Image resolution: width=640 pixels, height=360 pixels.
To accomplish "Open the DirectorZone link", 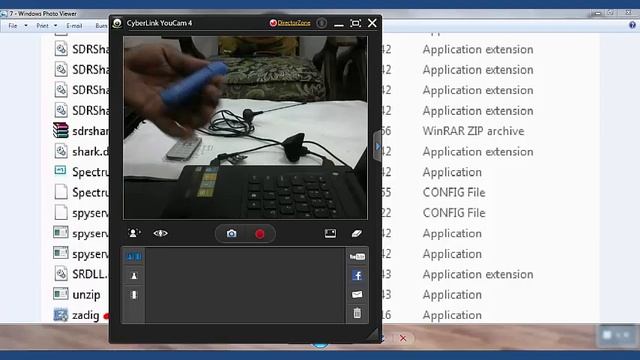I will [x=293, y=23].
